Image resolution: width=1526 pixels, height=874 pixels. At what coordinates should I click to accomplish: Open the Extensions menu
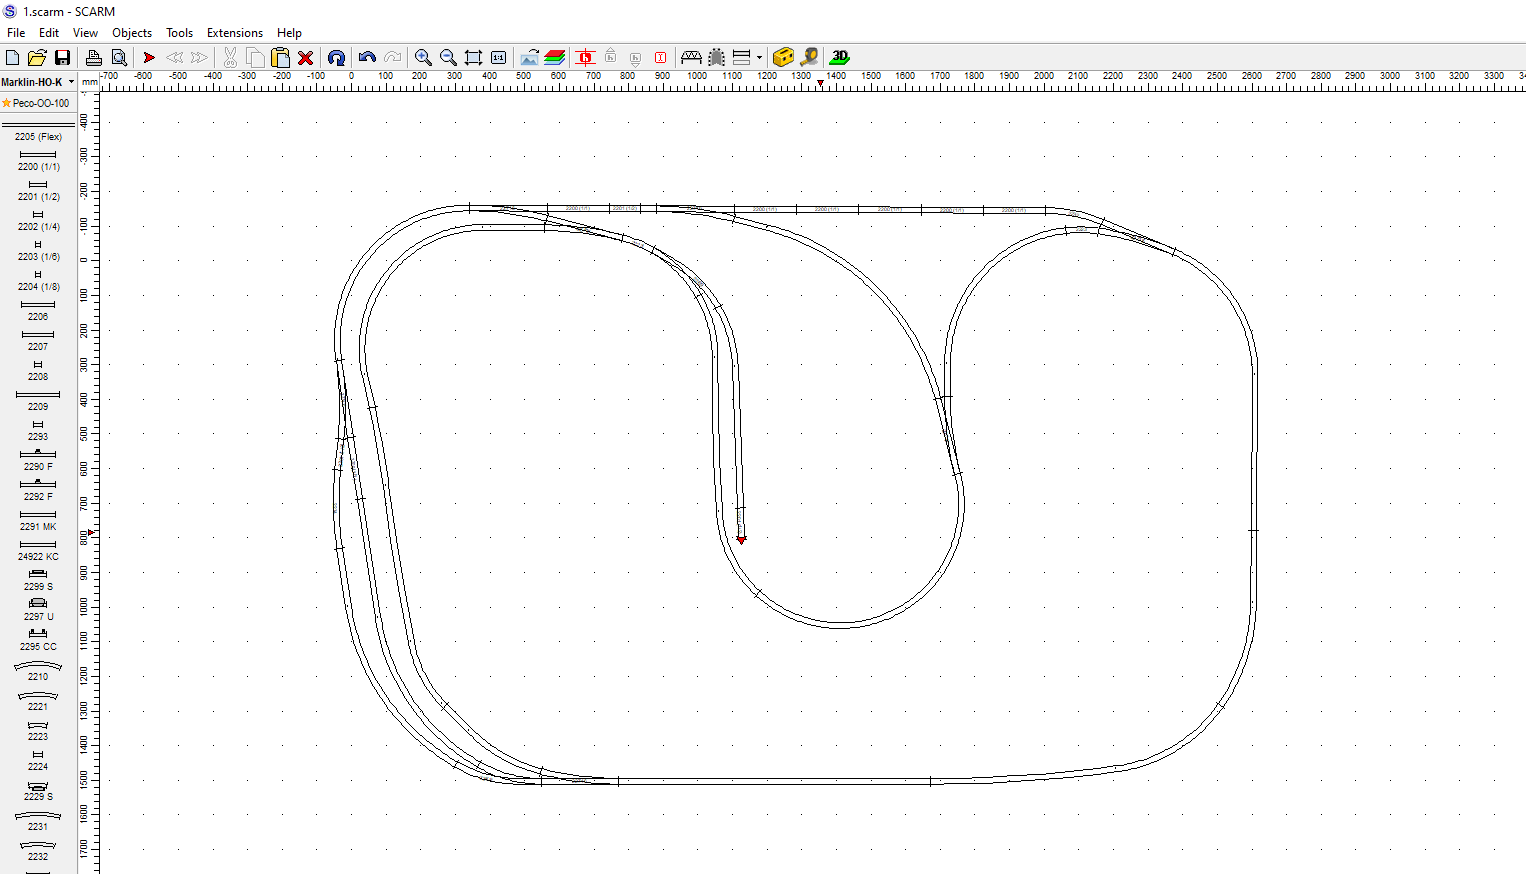(235, 33)
